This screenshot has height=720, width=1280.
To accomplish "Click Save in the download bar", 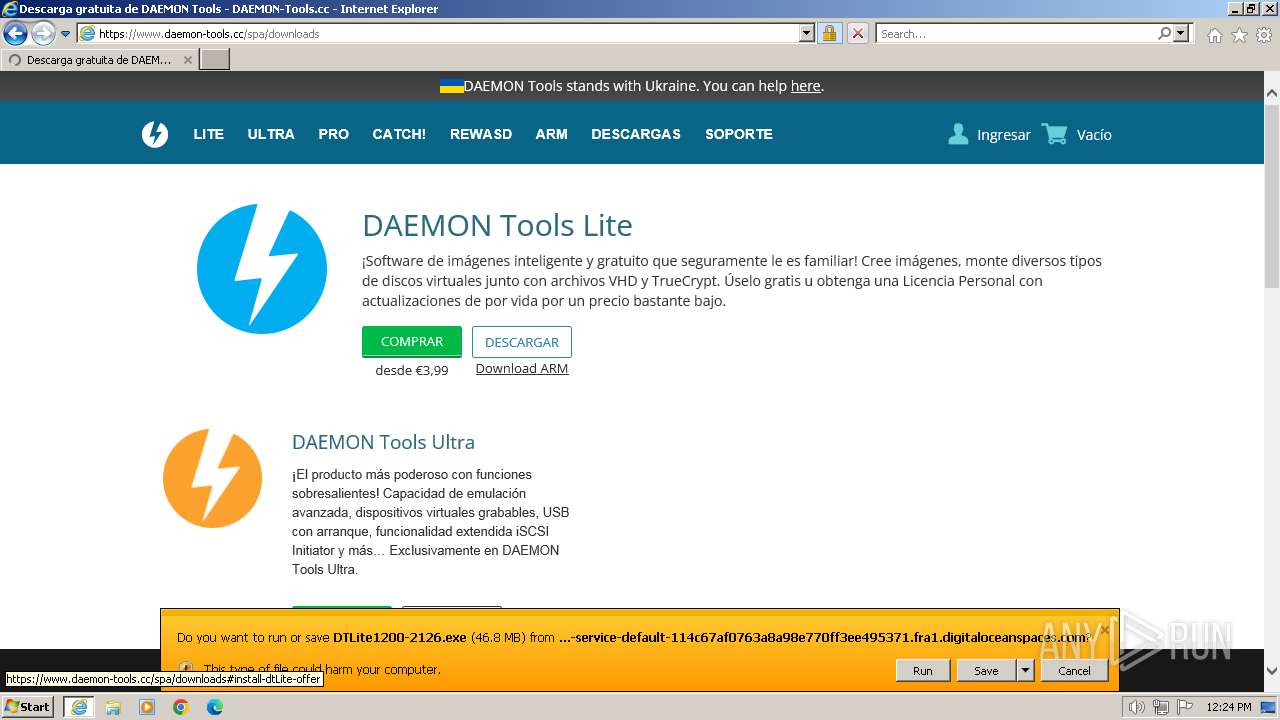I will (986, 671).
